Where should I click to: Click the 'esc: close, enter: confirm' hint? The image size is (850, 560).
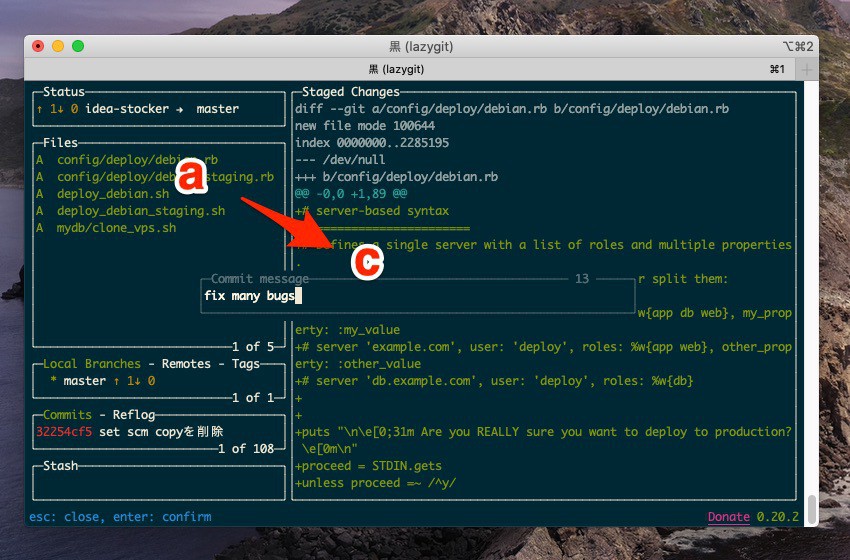pyautogui.click(x=120, y=517)
